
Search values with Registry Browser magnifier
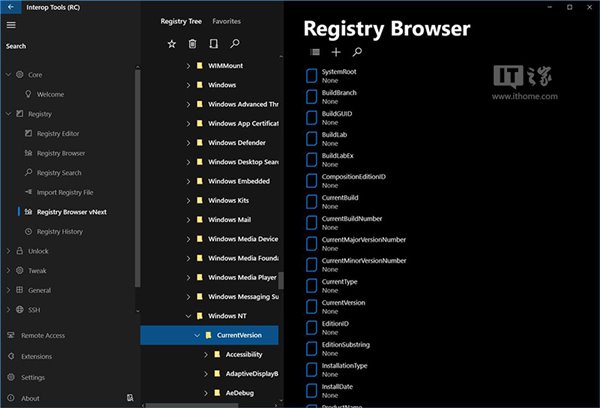(357, 52)
